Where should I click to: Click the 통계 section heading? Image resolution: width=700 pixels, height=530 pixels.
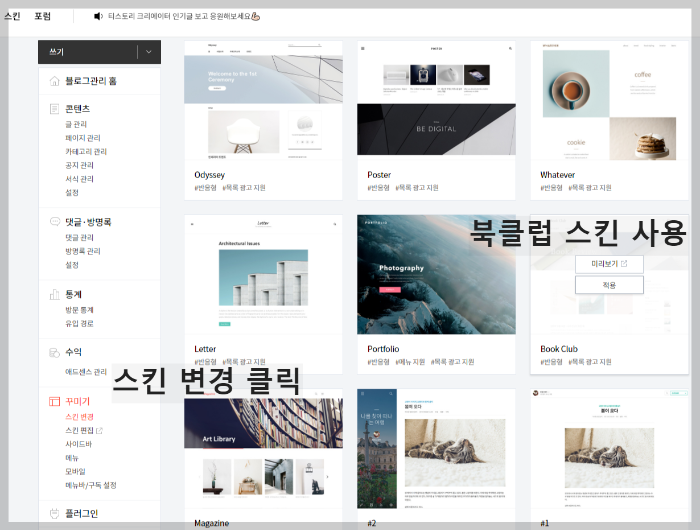pos(74,294)
